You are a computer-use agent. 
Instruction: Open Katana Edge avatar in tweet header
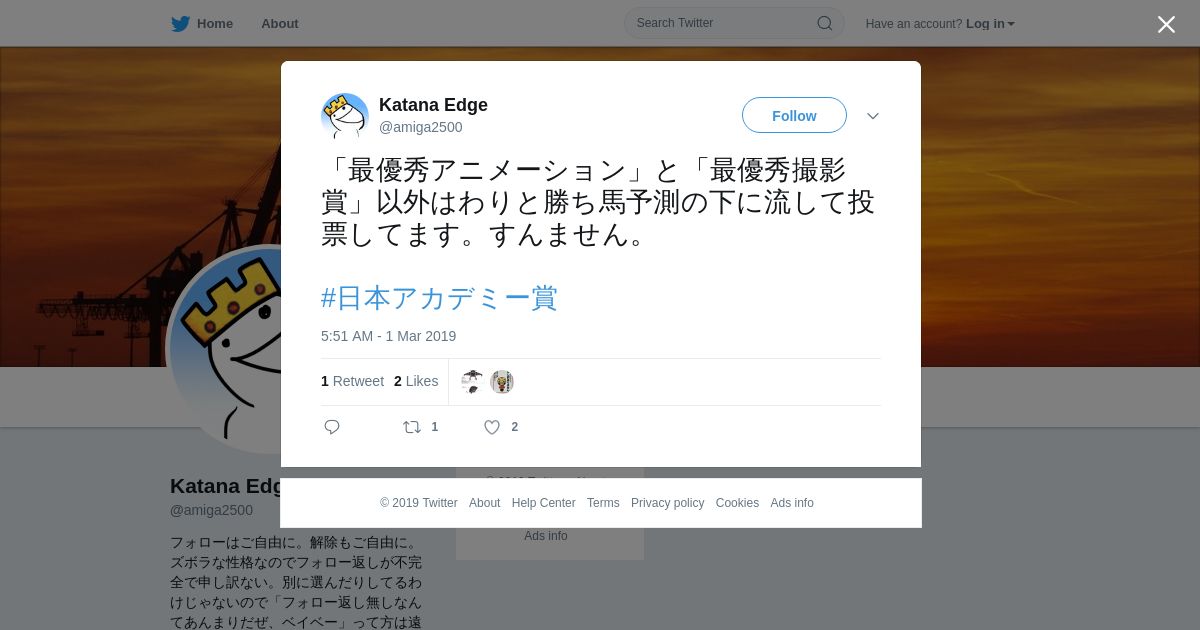[345, 116]
